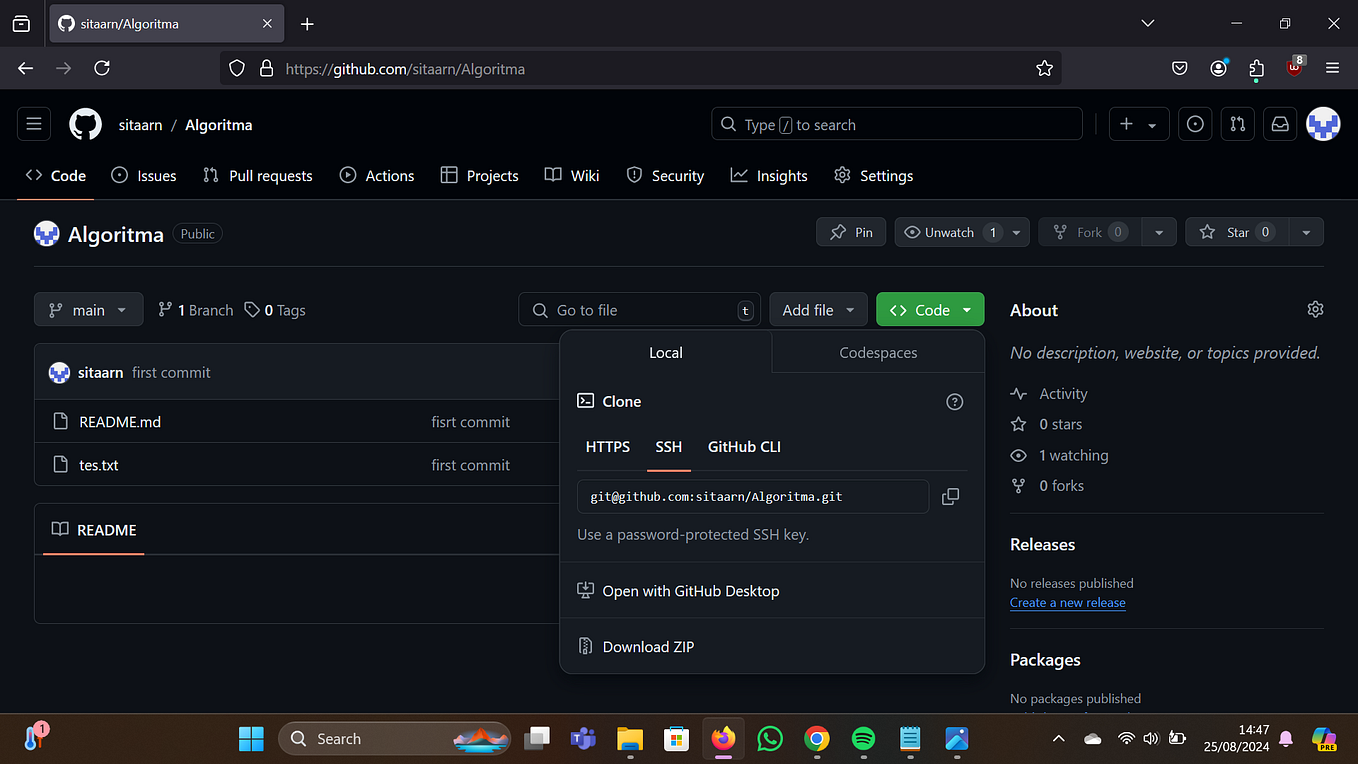This screenshot has width=1358, height=764.
Task: Switch to the Codespaces tab
Action: pyautogui.click(x=877, y=352)
